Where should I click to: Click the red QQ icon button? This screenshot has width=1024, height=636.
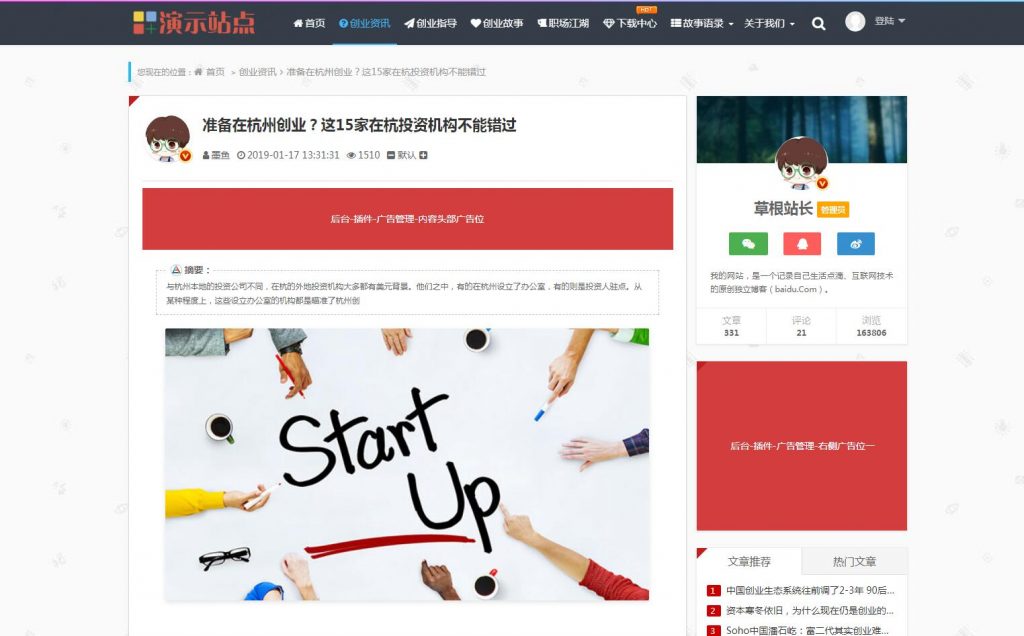tap(802, 244)
